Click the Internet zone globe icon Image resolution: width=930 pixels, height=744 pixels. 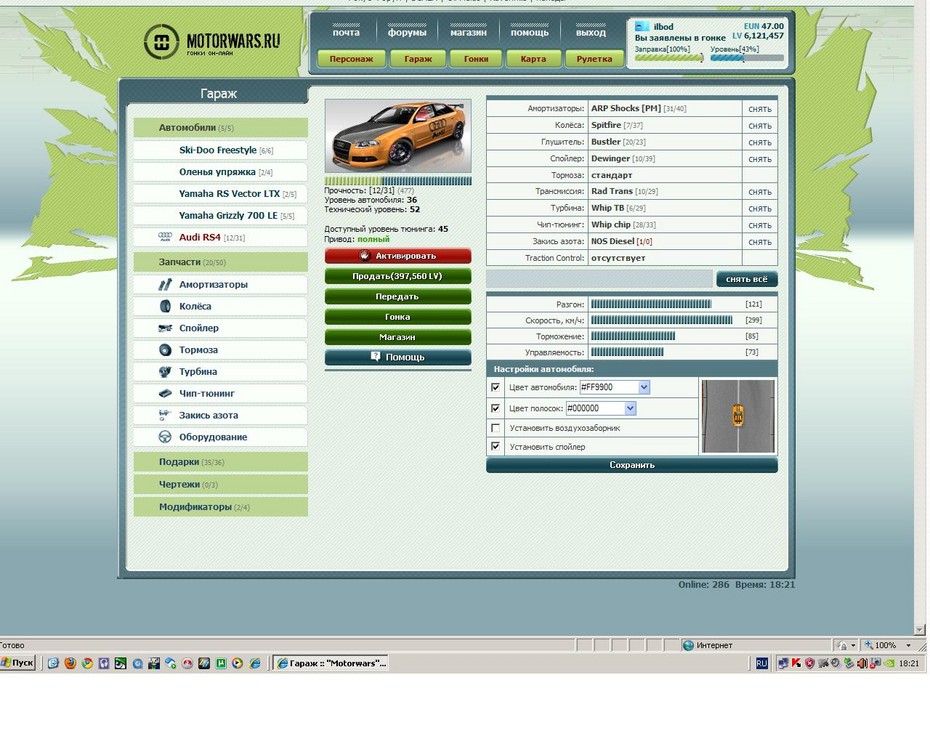coord(688,646)
